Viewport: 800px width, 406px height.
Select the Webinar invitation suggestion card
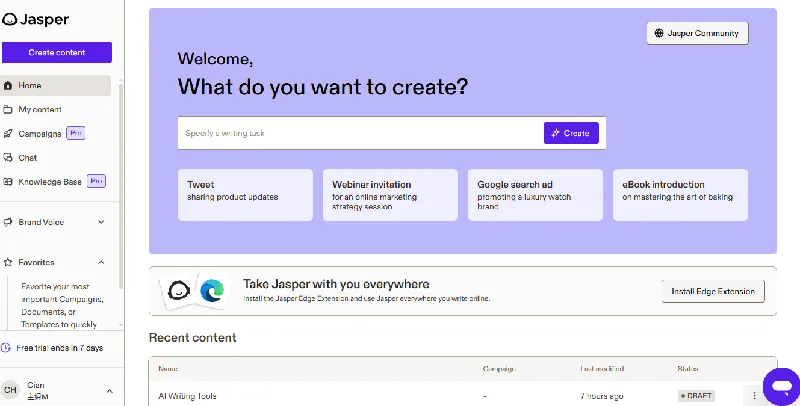tap(390, 195)
